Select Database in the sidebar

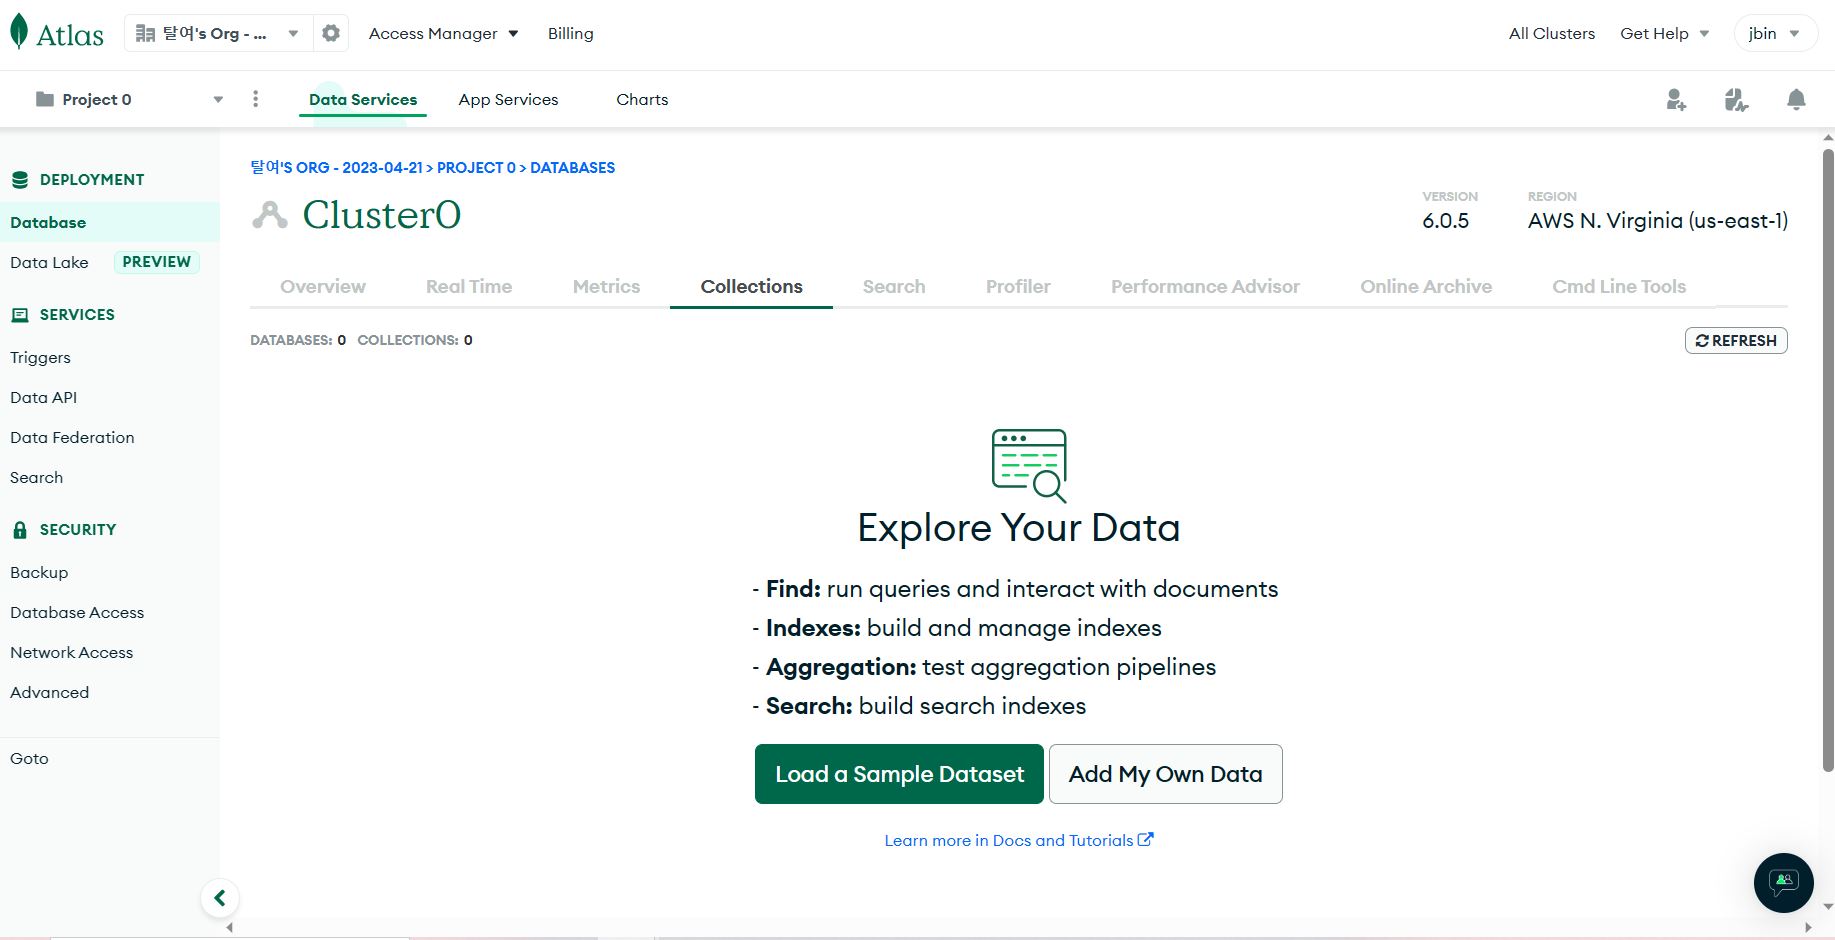[110, 222]
